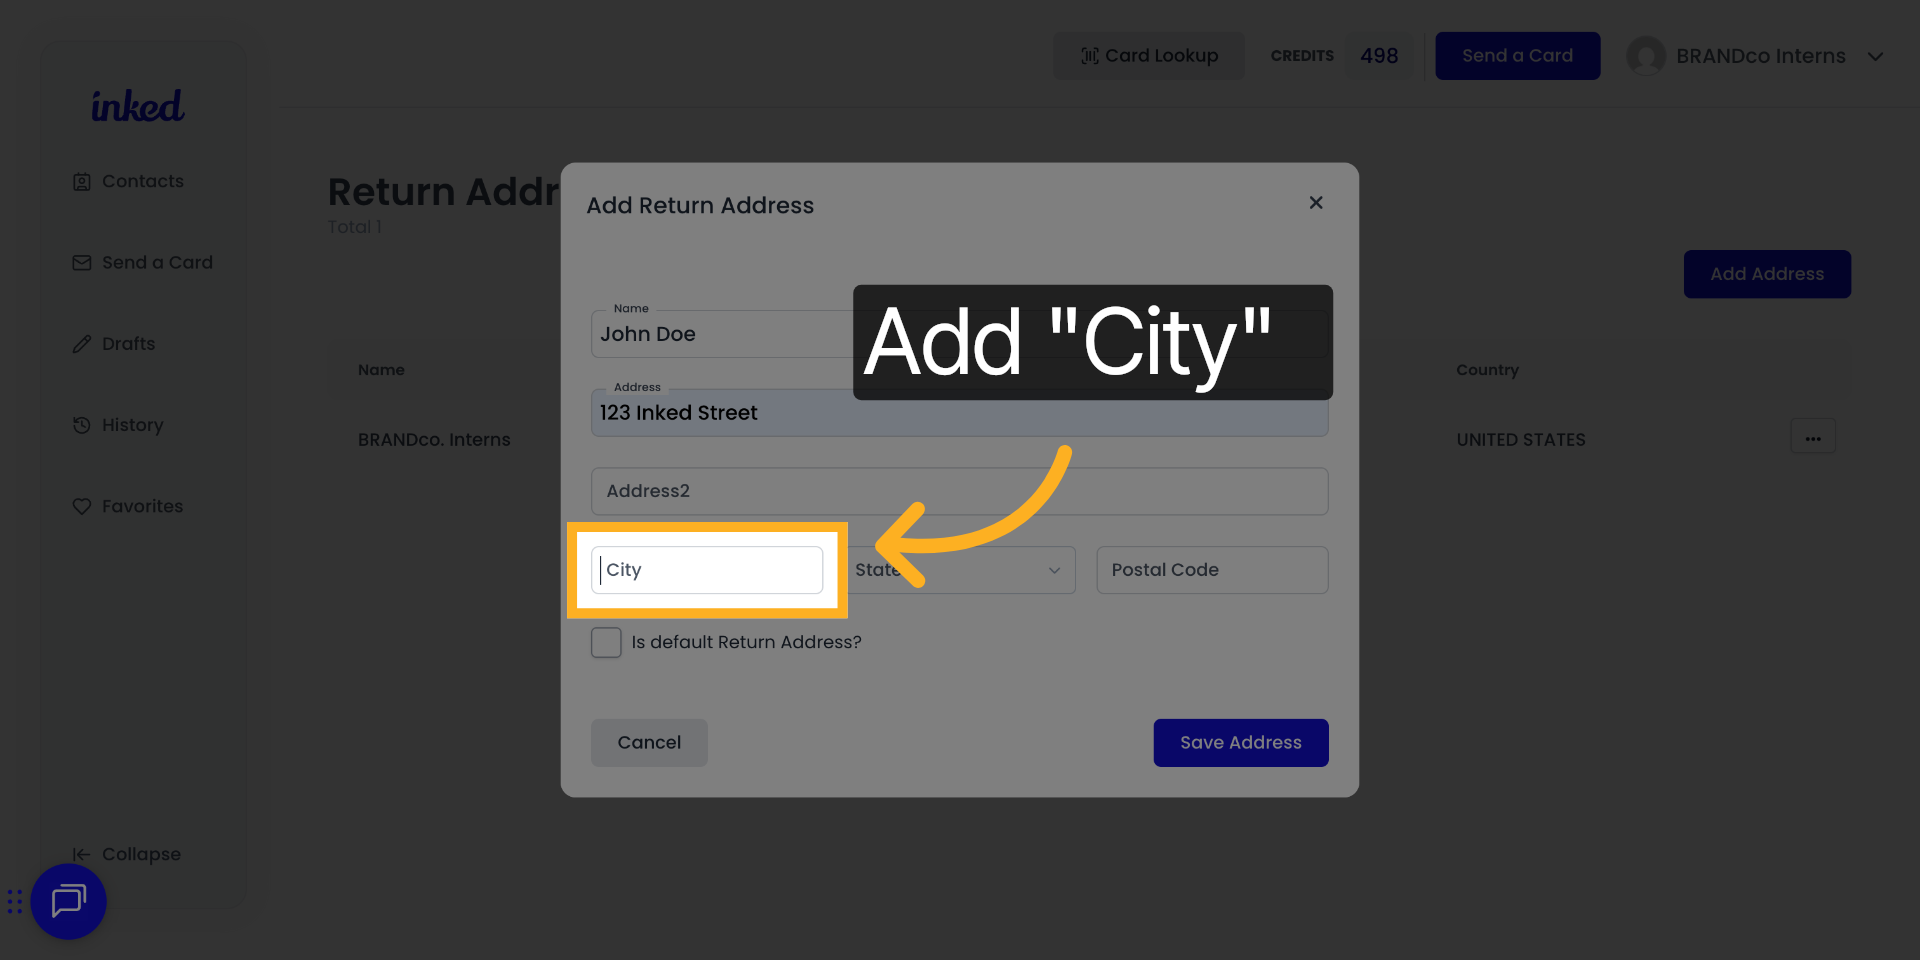Viewport: 1920px width, 960px height.
Task: Open the chat support bubble icon
Action: (x=68, y=901)
